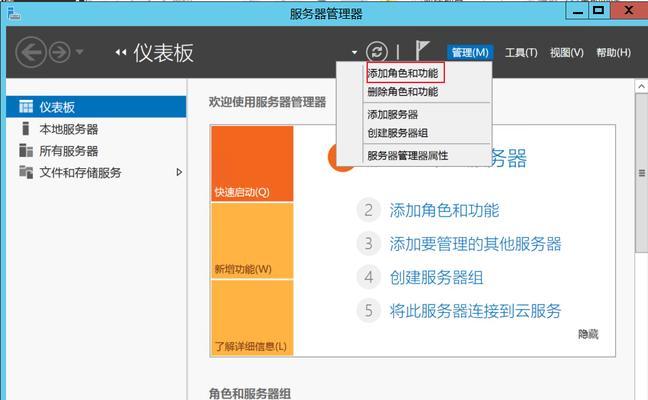Click the 仪表板 header title
Viewport: 648px width, 400px height.
tap(163, 53)
